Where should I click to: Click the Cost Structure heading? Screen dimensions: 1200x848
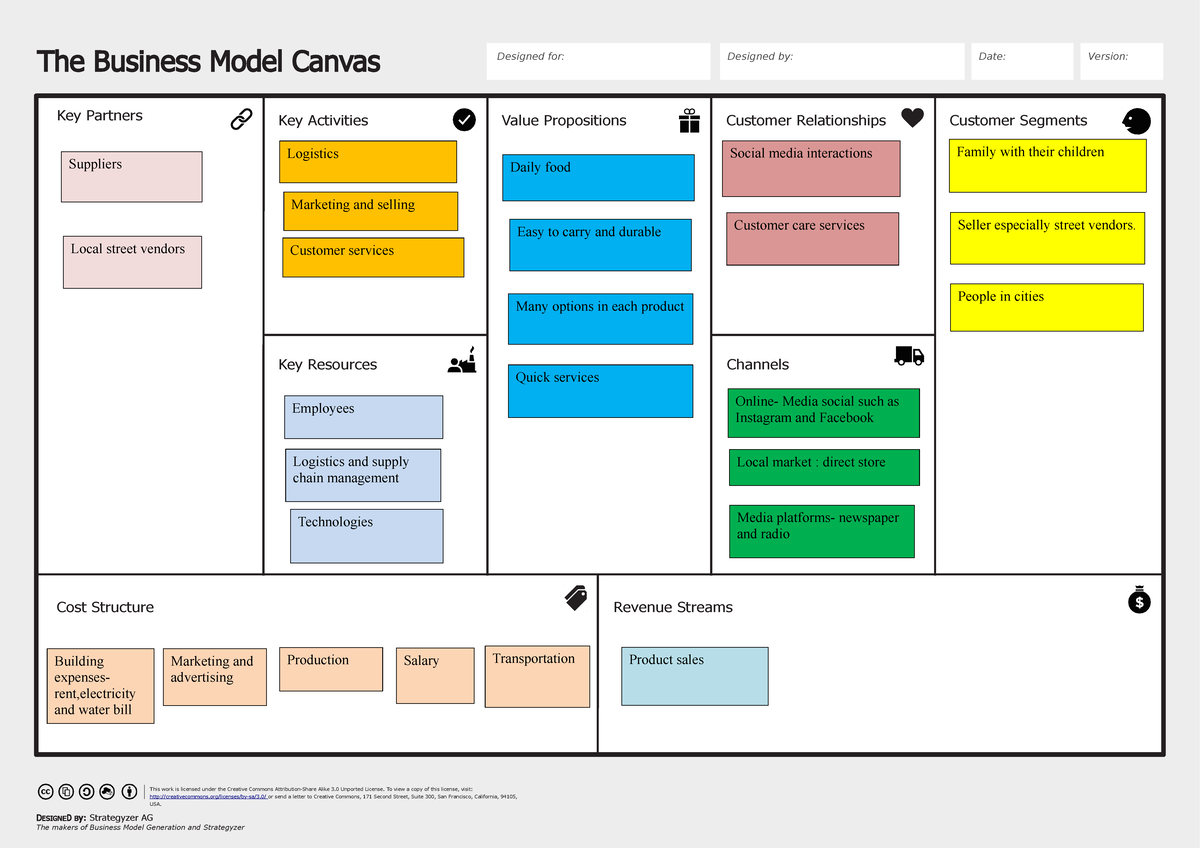click(x=105, y=607)
